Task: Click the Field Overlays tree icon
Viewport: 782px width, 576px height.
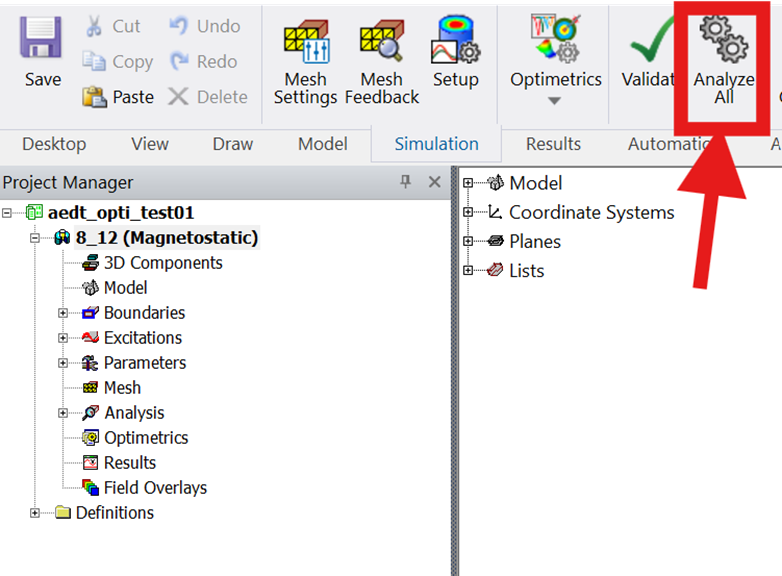Action: 90,487
